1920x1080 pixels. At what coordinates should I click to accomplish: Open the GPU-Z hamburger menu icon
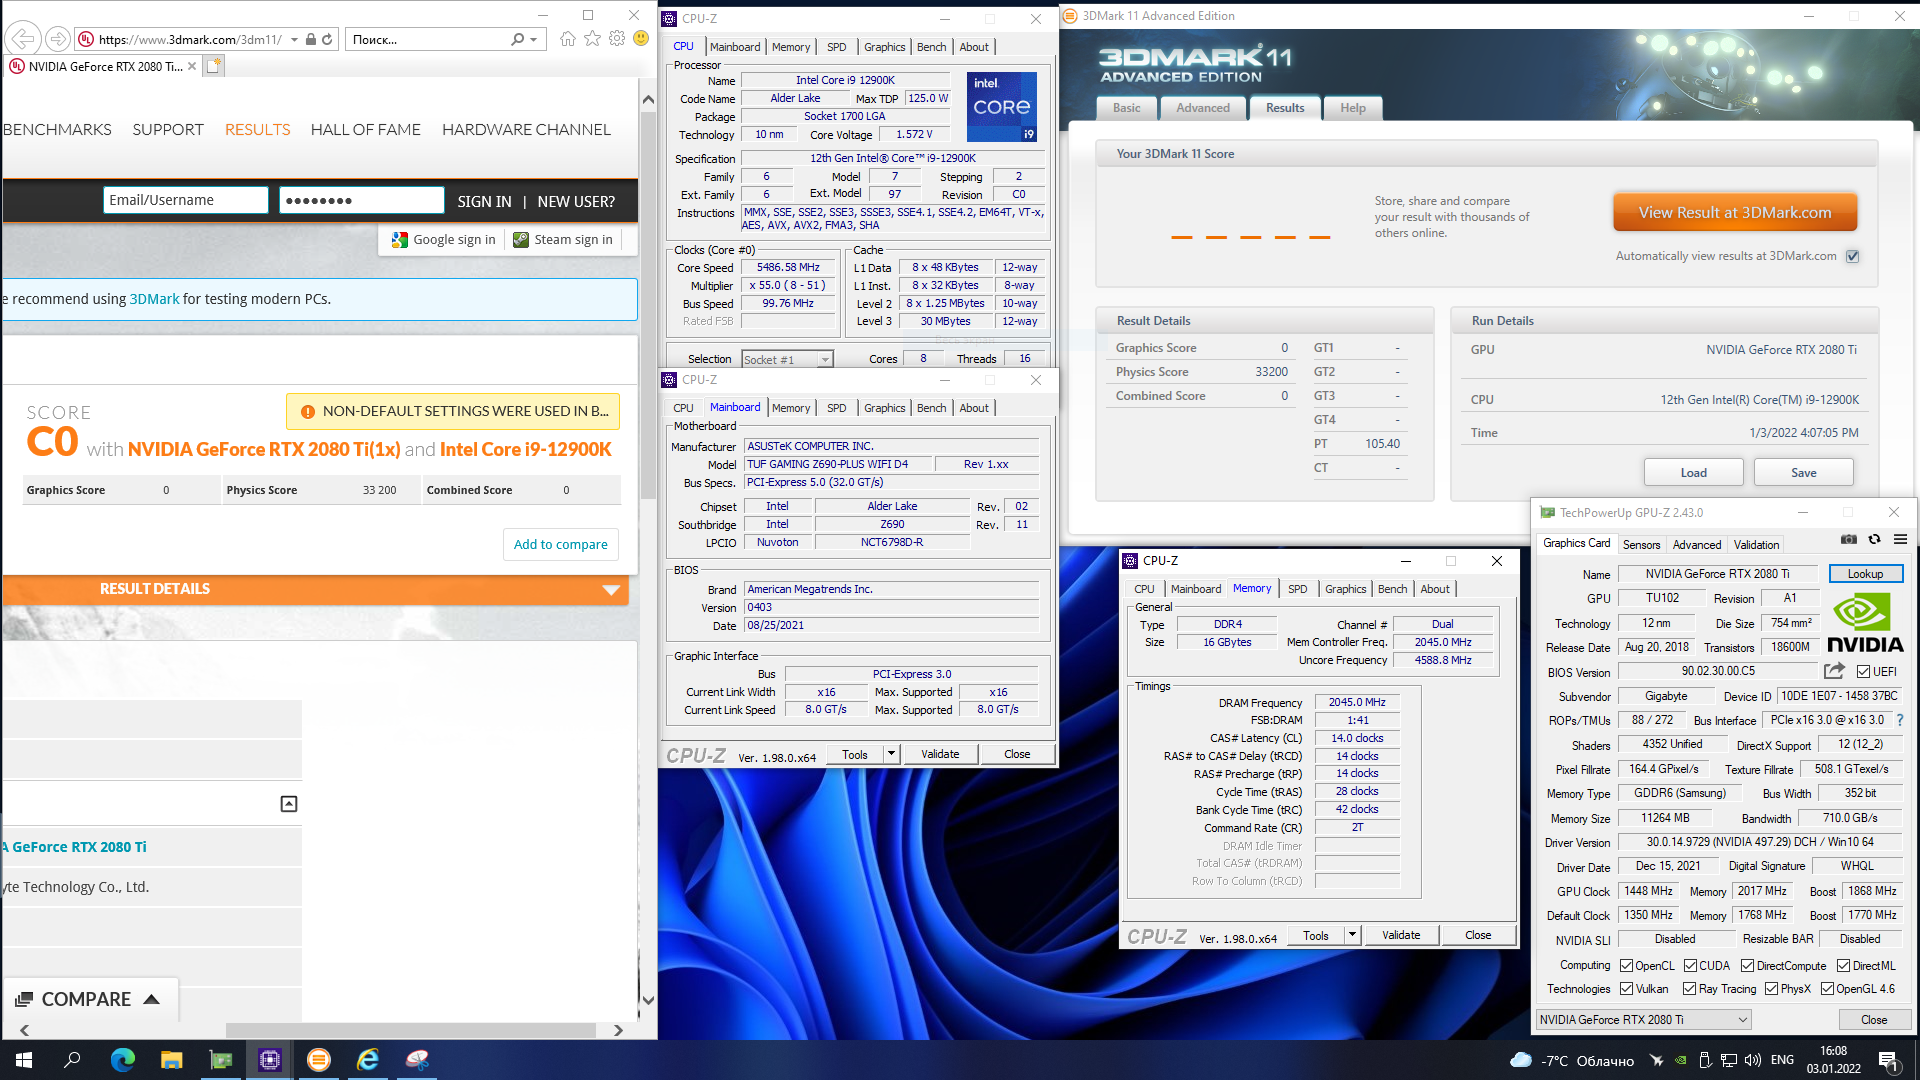[x=1901, y=539]
